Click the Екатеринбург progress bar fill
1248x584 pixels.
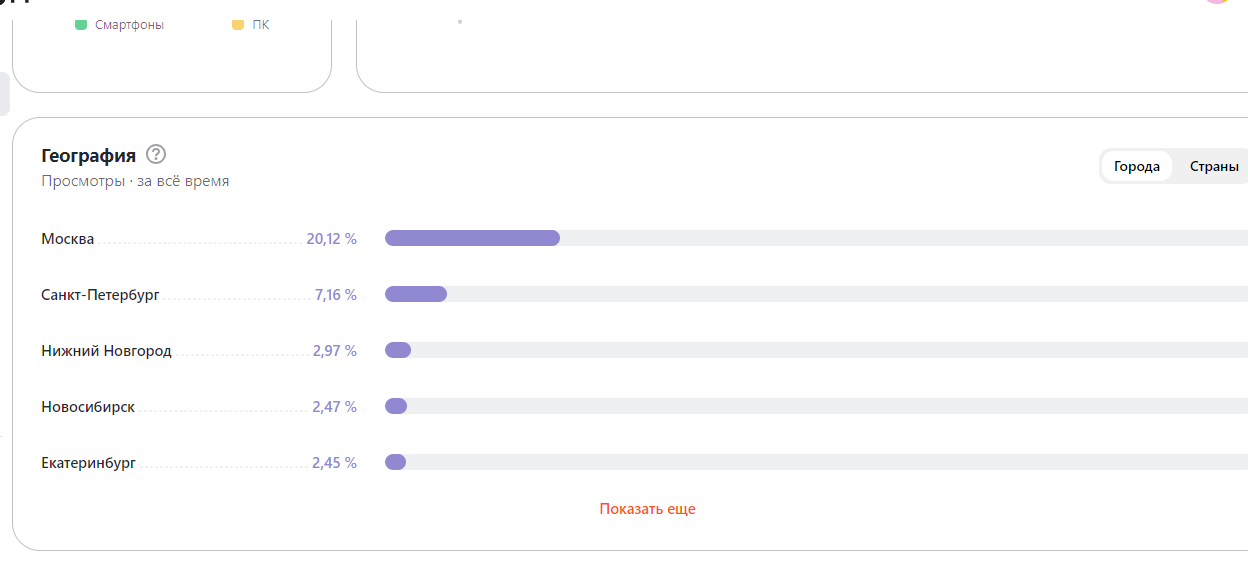click(x=396, y=462)
